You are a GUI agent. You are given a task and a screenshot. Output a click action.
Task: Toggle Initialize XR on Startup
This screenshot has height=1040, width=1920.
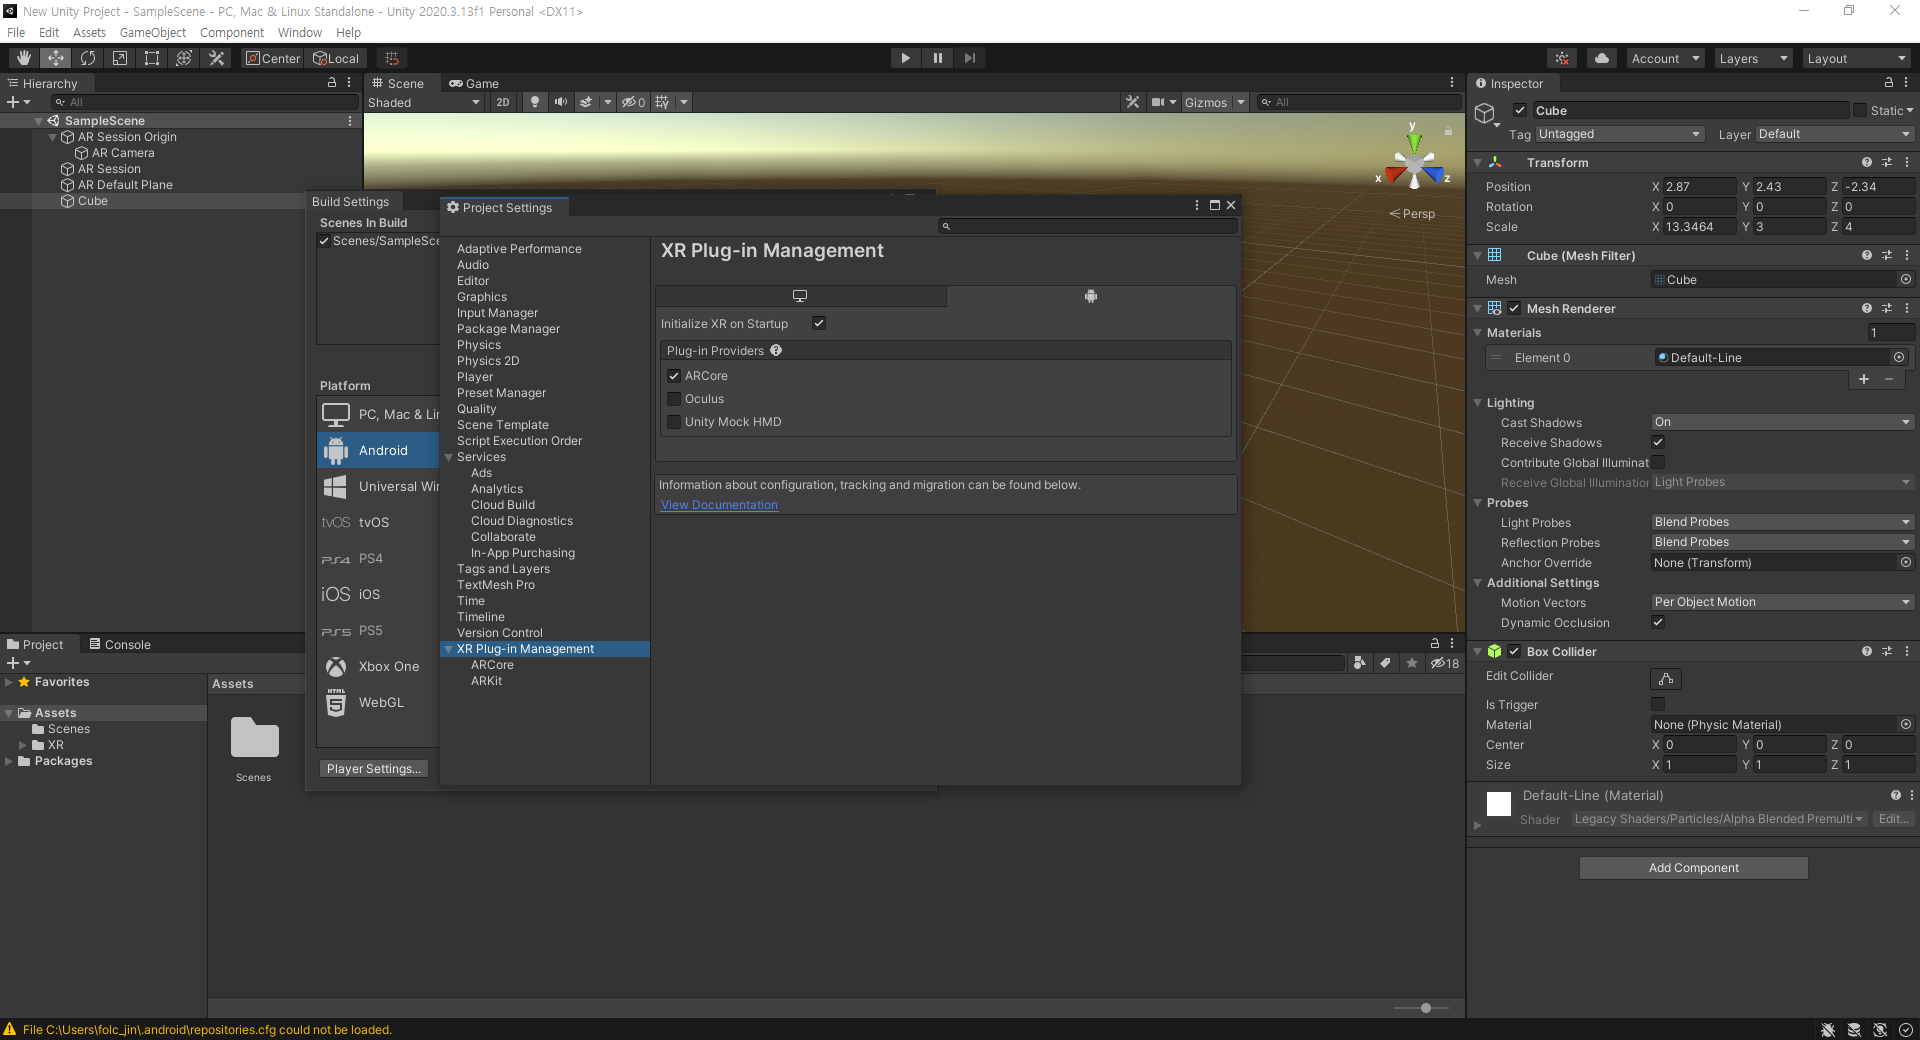click(819, 323)
